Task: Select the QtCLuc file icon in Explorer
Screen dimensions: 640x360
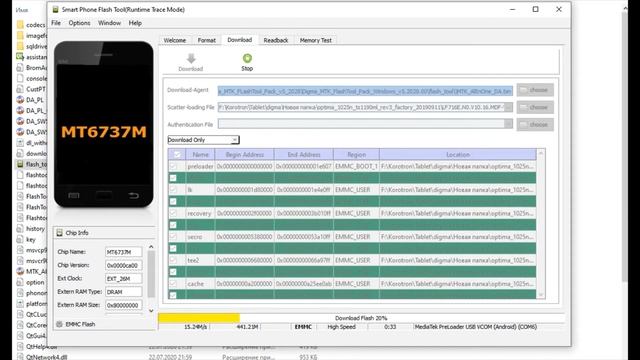Action: tap(20, 314)
